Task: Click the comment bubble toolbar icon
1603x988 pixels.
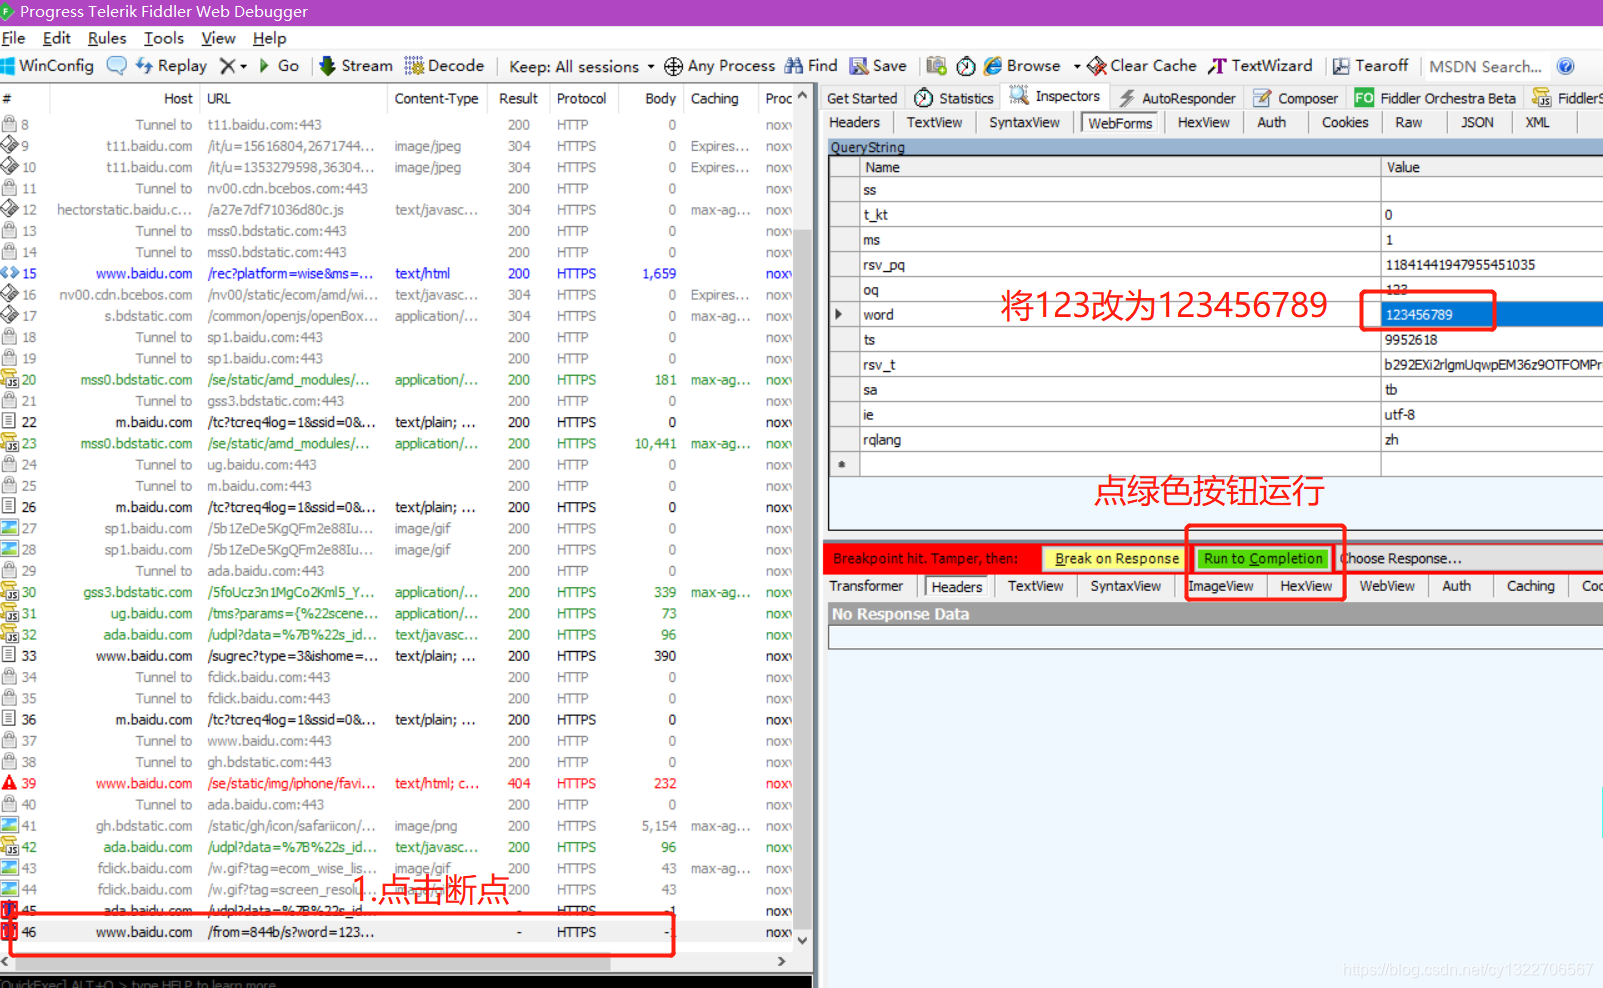Action: click(117, 66)
